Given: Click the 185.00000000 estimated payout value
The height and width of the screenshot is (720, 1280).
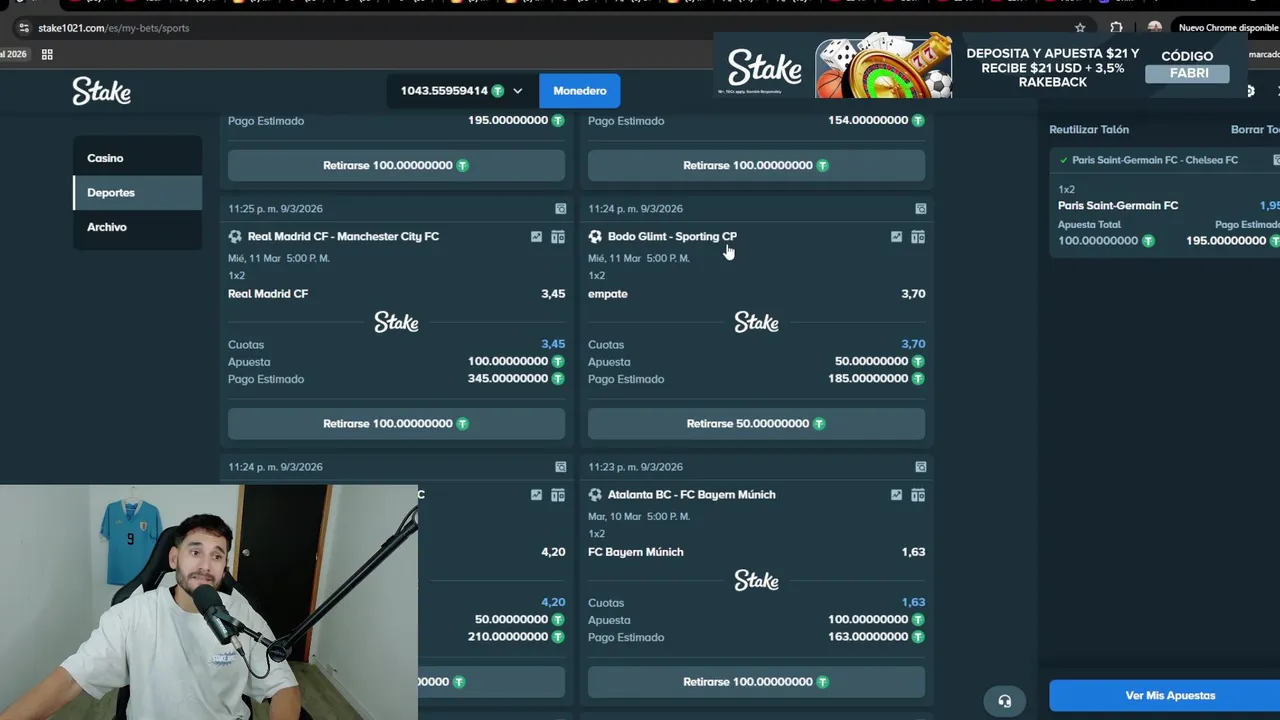Looking at the screenshot, I should [x=869, y=379].
